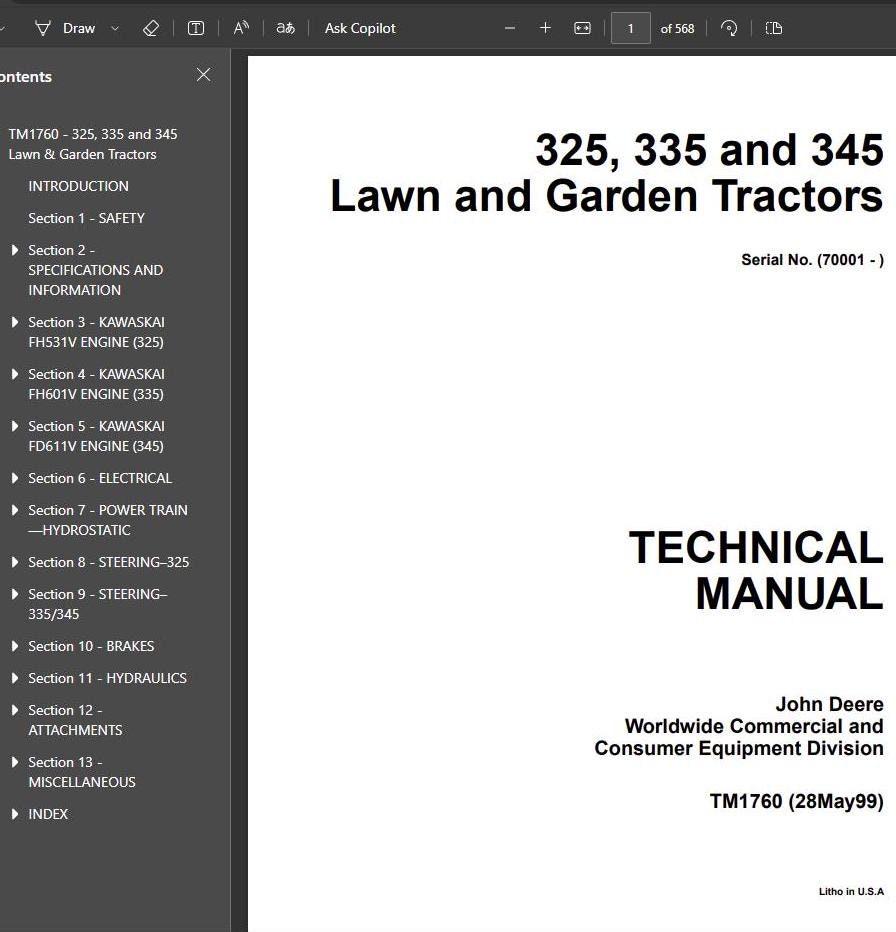Zoom out with the minus icon
This screenshot has width=896, height=932.
(x=510, y=28)
